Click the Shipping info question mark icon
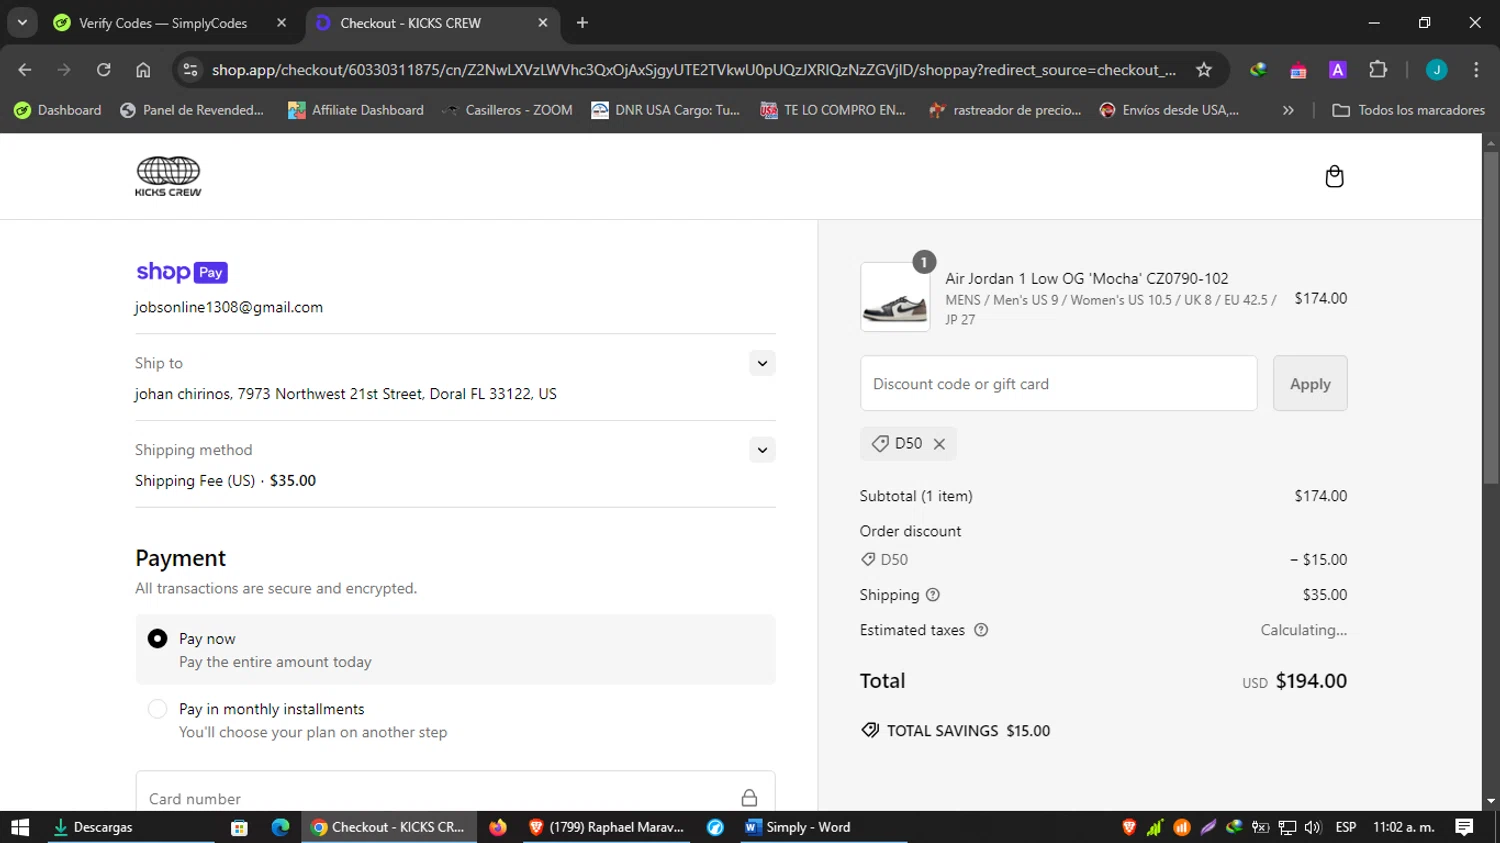The height and width of the screenshot is (843, 1500). point(933,595)
